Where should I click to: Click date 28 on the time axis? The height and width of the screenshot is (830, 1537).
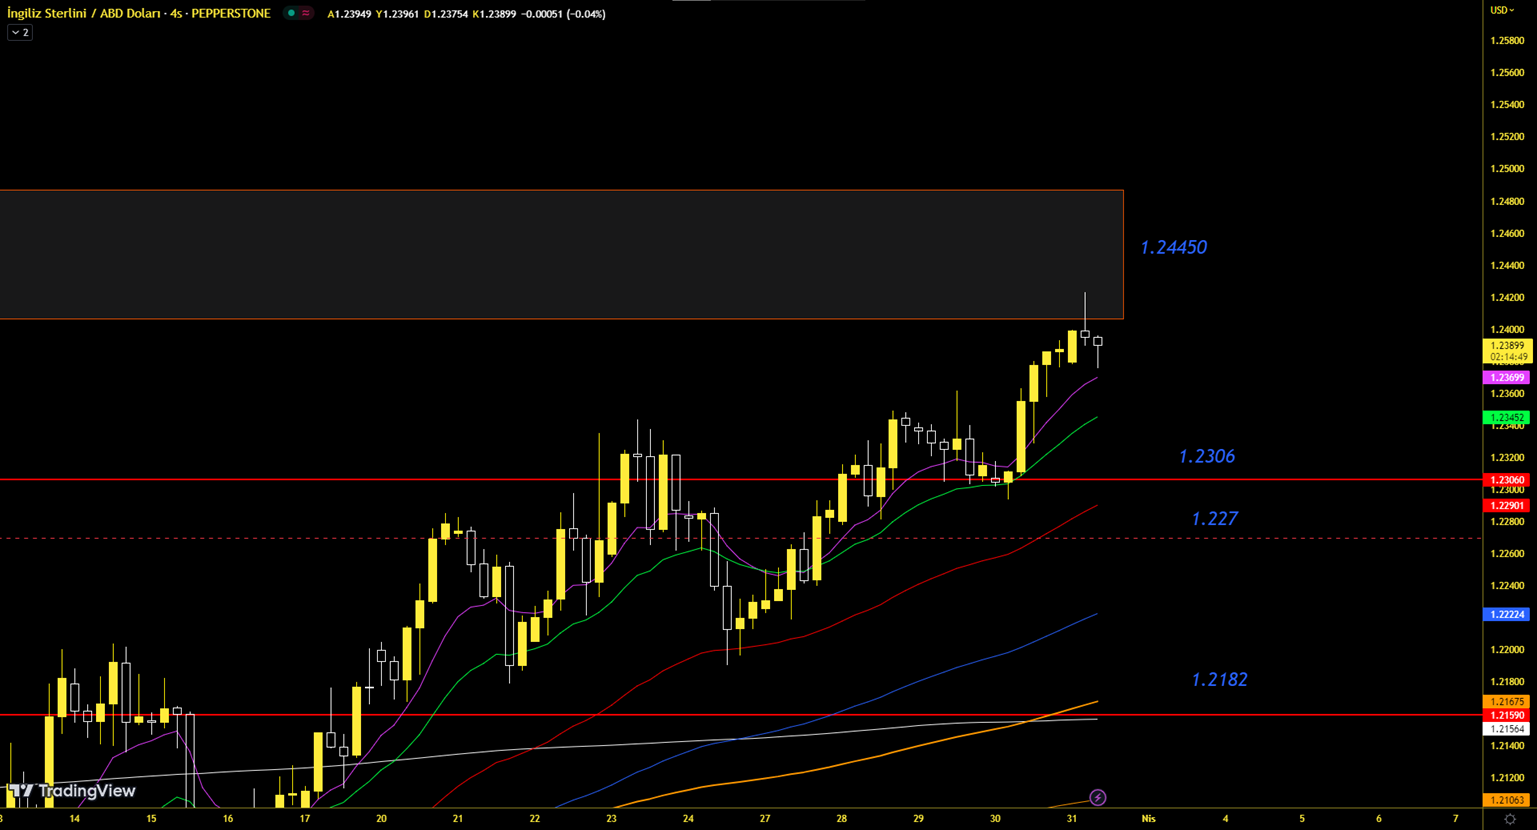click(x=842, y=819)
